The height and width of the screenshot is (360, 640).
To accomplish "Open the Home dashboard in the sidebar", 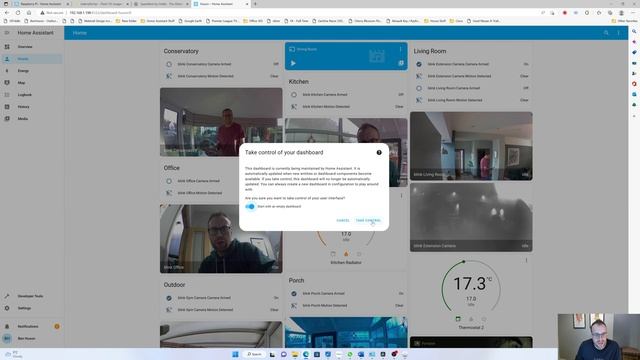I will 32,59.
